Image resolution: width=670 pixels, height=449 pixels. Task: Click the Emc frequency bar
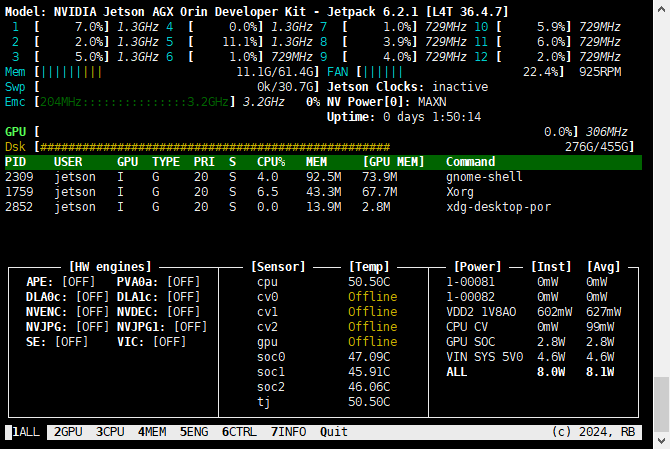coord(135,102)
